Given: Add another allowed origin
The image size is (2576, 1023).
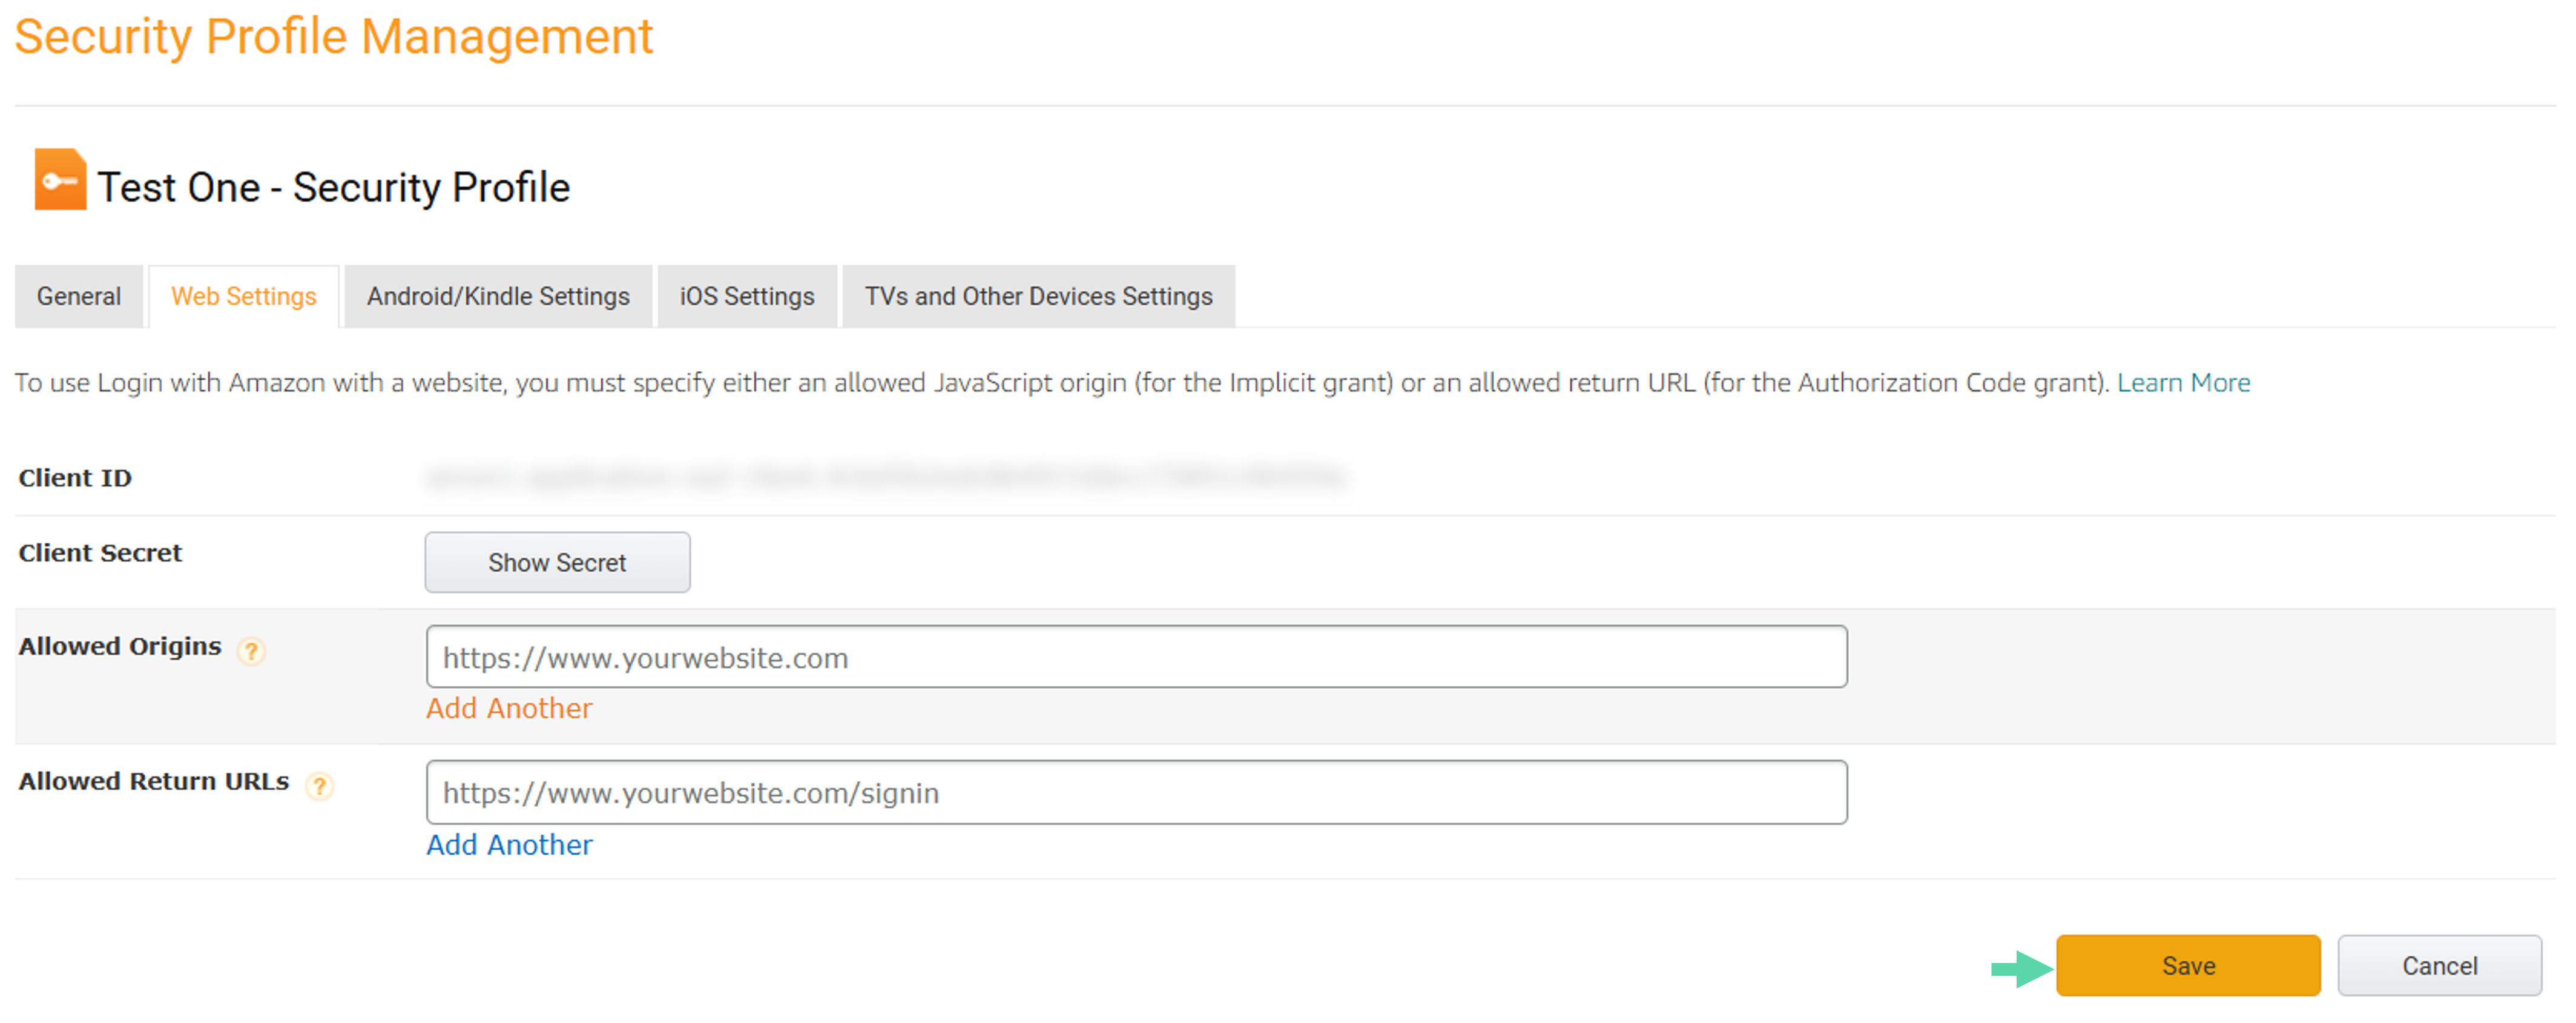Looking at the screenshot, I should coord(509,708).
